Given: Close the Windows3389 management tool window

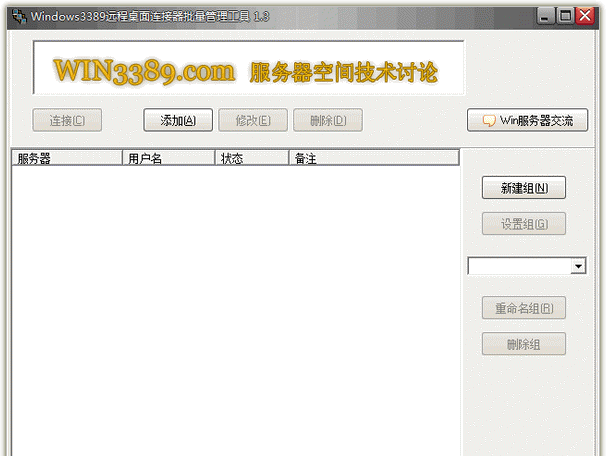Looking at the screenshot, I should pyautogui.click(x=587, y=16).
